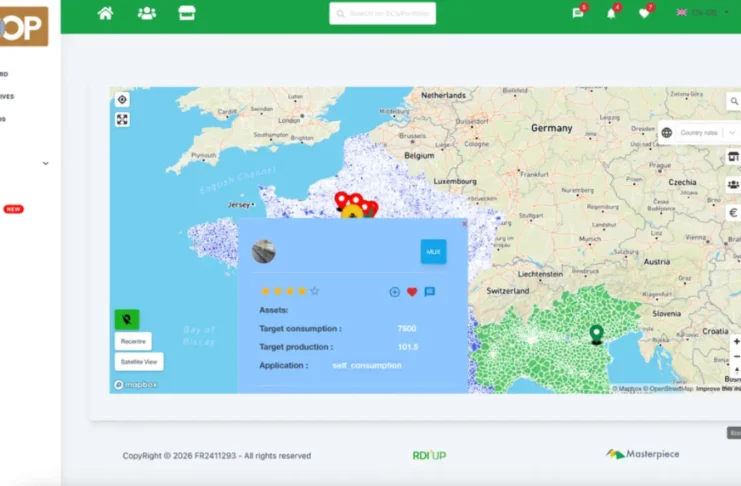Switch to Satellite View
The height and width of the screenshot is (486, 741).
[139, 362]
